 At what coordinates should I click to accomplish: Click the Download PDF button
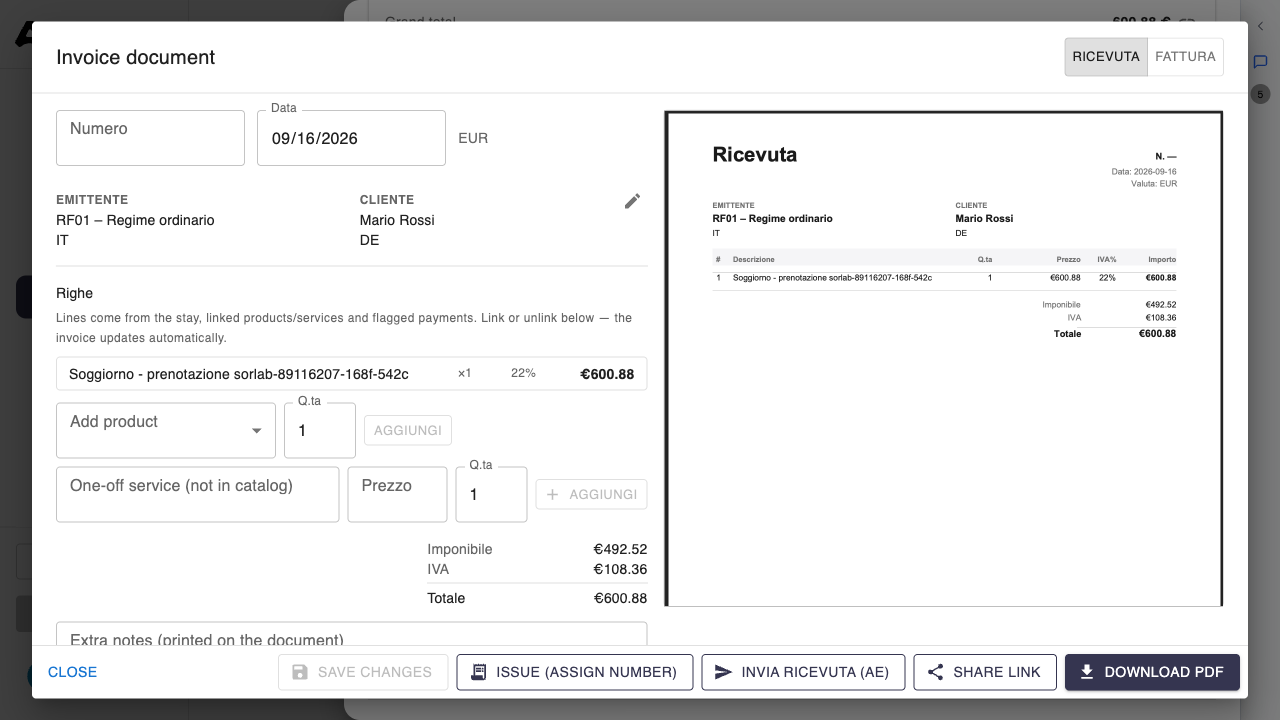[1152, 672]
